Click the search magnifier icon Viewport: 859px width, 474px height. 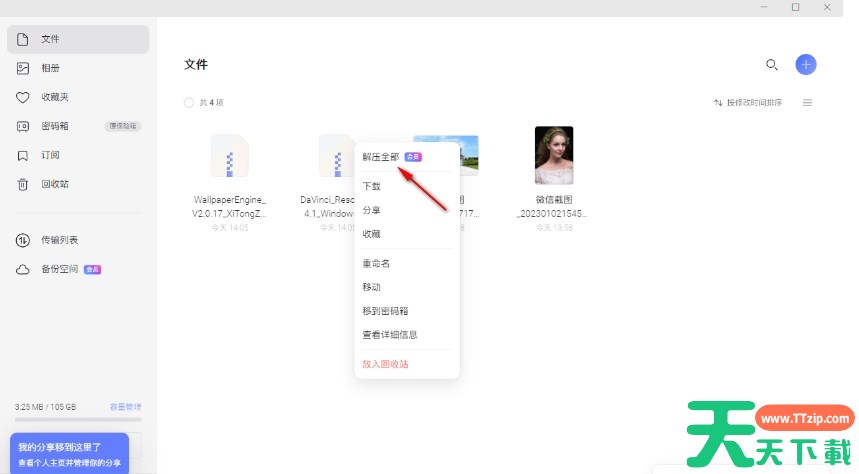(771, 64)
